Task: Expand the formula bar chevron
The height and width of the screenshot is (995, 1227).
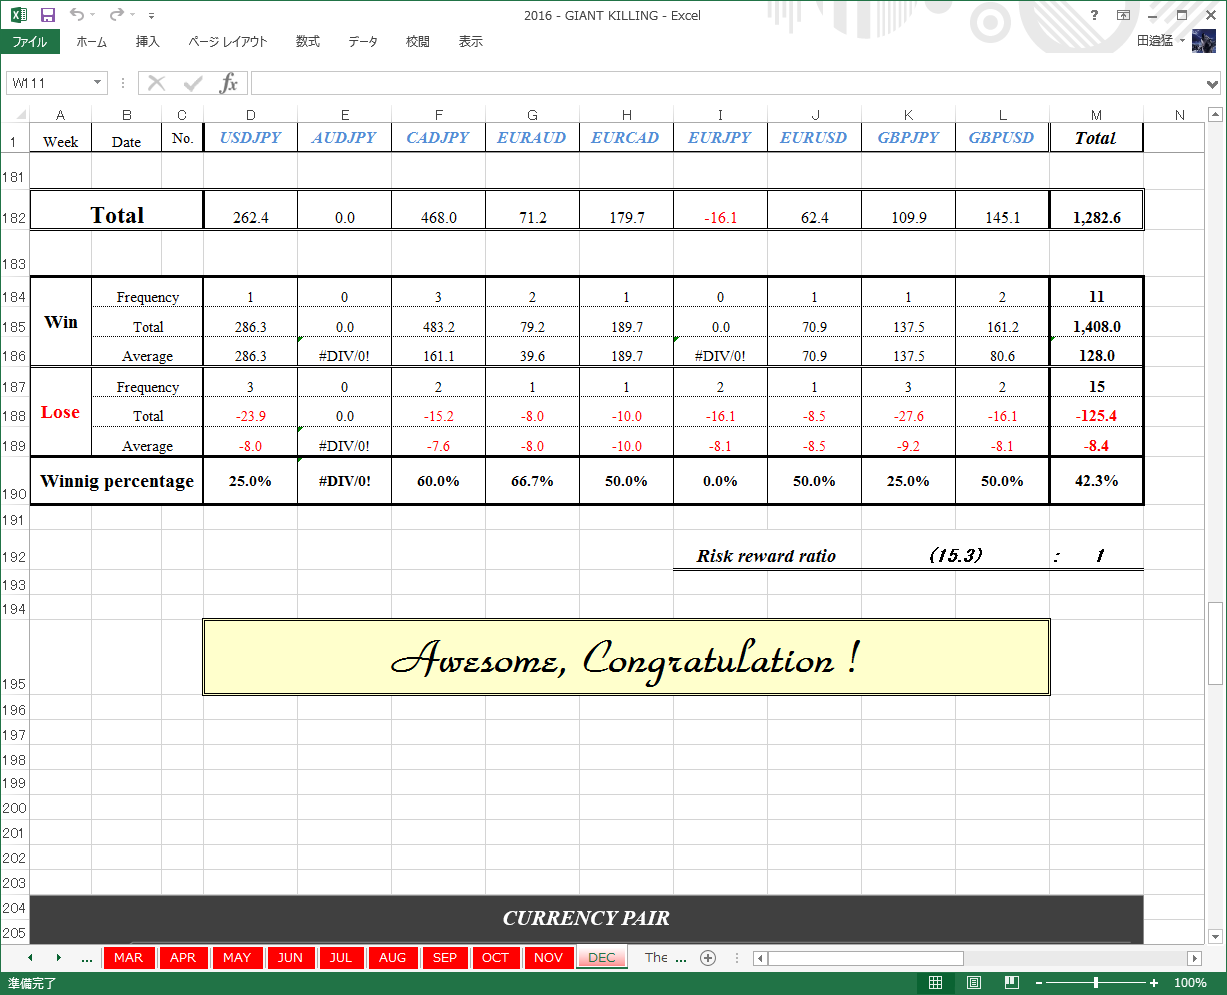Action: pos(1213,83)
